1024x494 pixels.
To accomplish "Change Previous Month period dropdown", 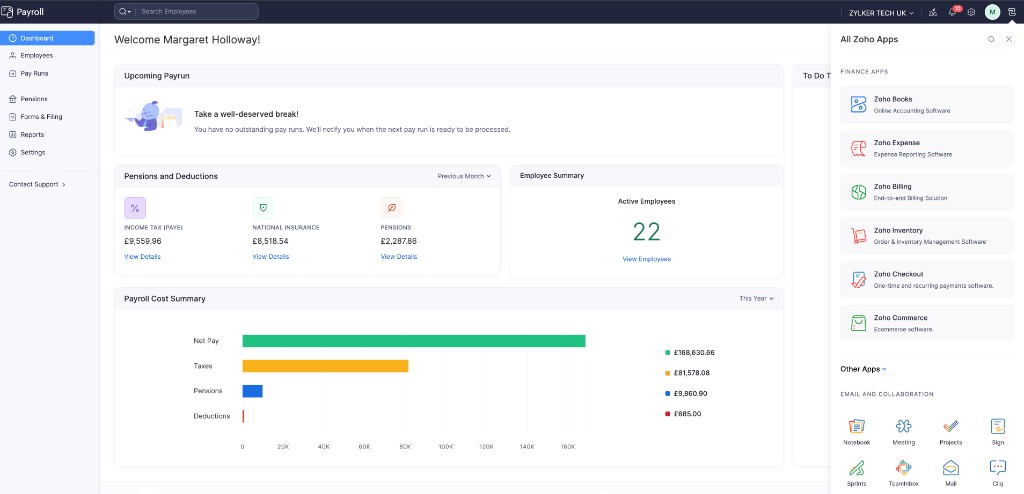I will tap(464, 176).
